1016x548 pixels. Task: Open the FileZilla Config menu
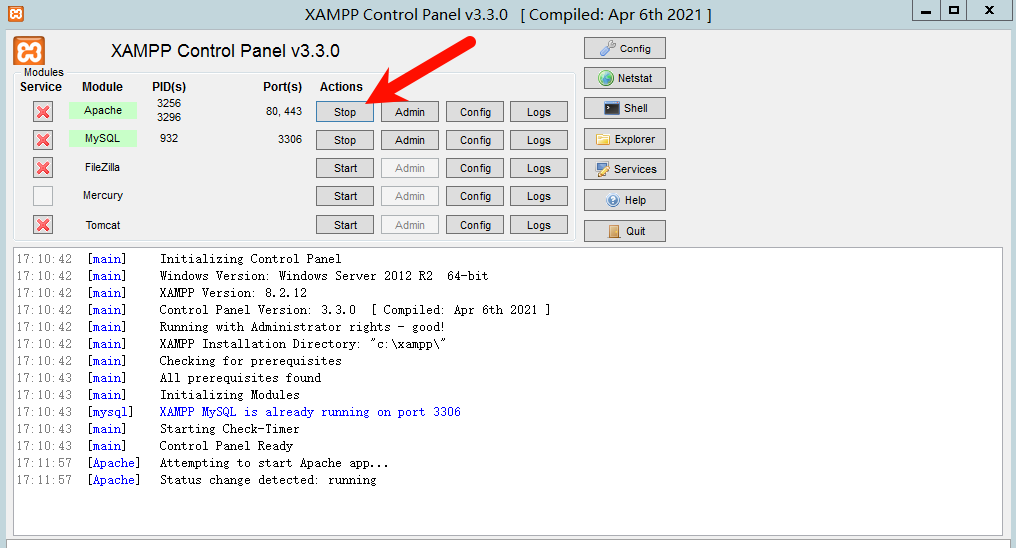475,168
